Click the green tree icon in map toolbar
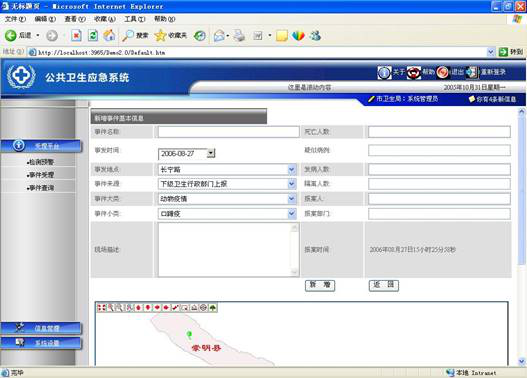 (x=213, y=307)
